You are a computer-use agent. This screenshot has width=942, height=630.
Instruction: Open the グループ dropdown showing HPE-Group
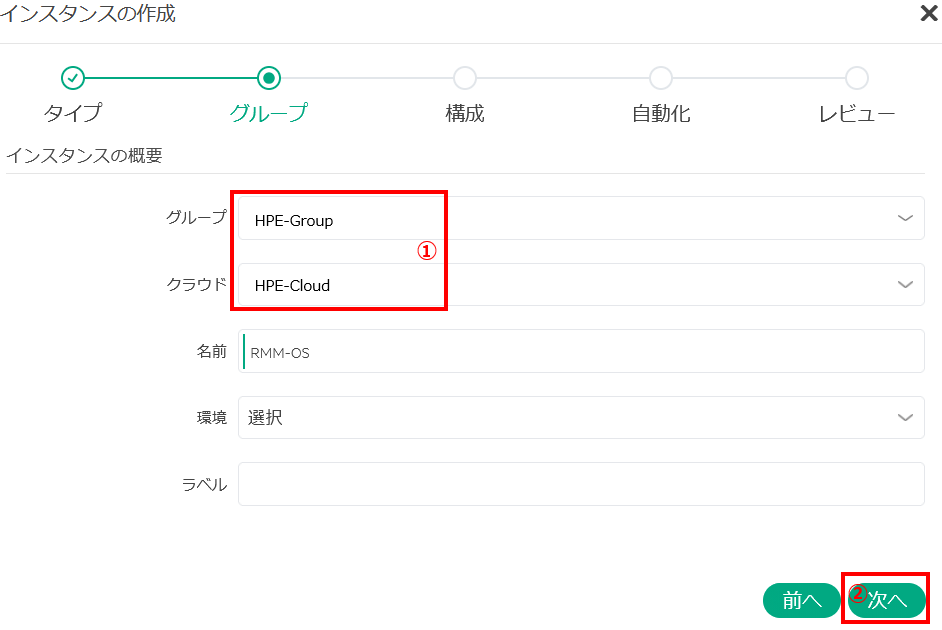tap(581, 218)
